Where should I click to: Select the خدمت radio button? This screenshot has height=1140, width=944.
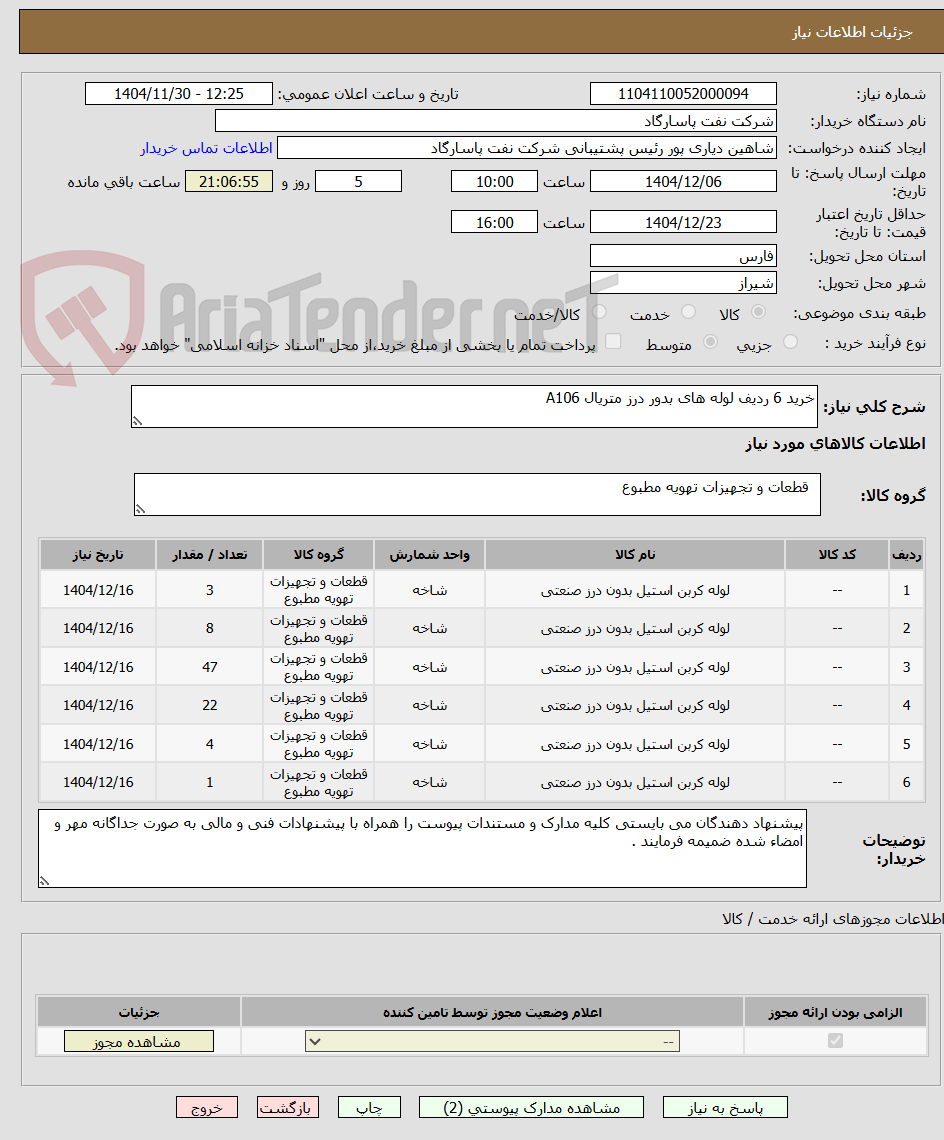(x=688, y=312)
